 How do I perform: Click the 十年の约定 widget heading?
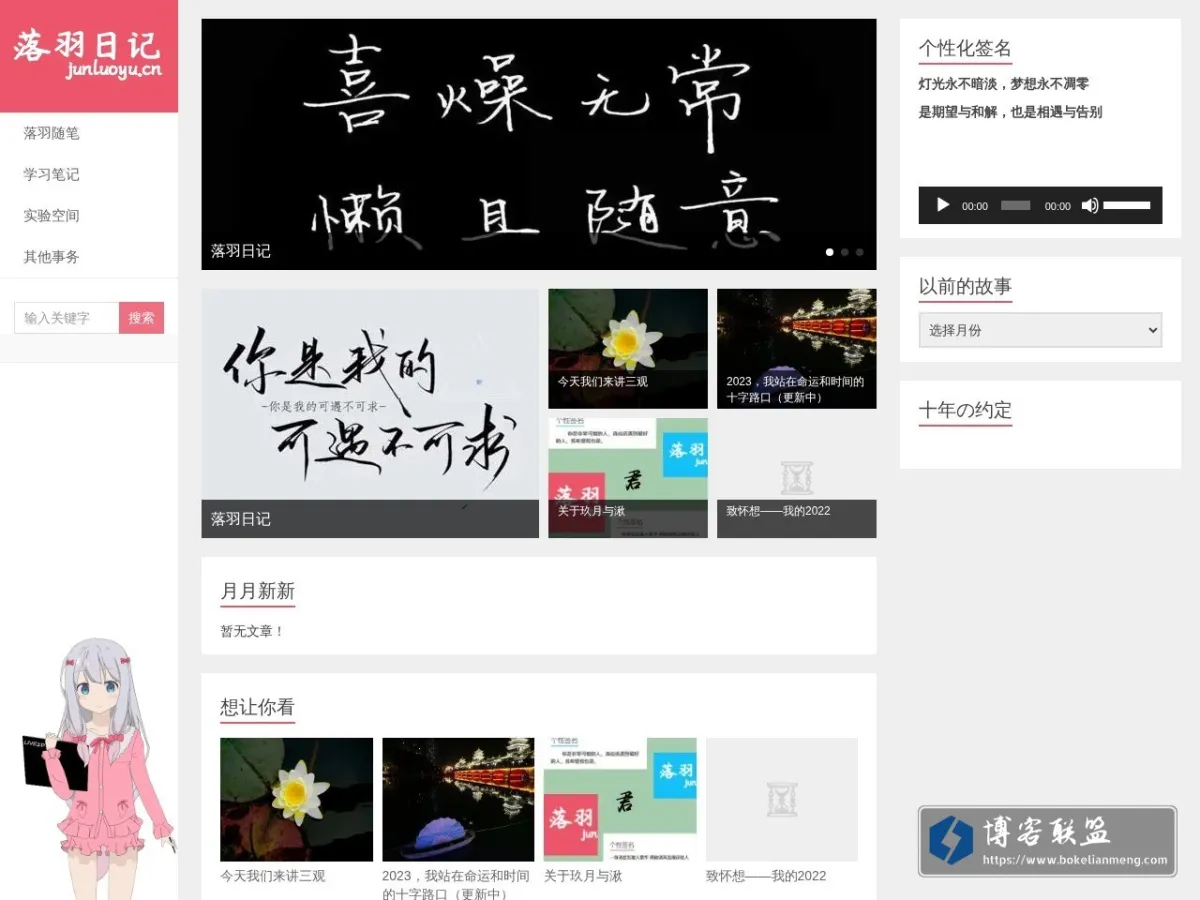965,410
